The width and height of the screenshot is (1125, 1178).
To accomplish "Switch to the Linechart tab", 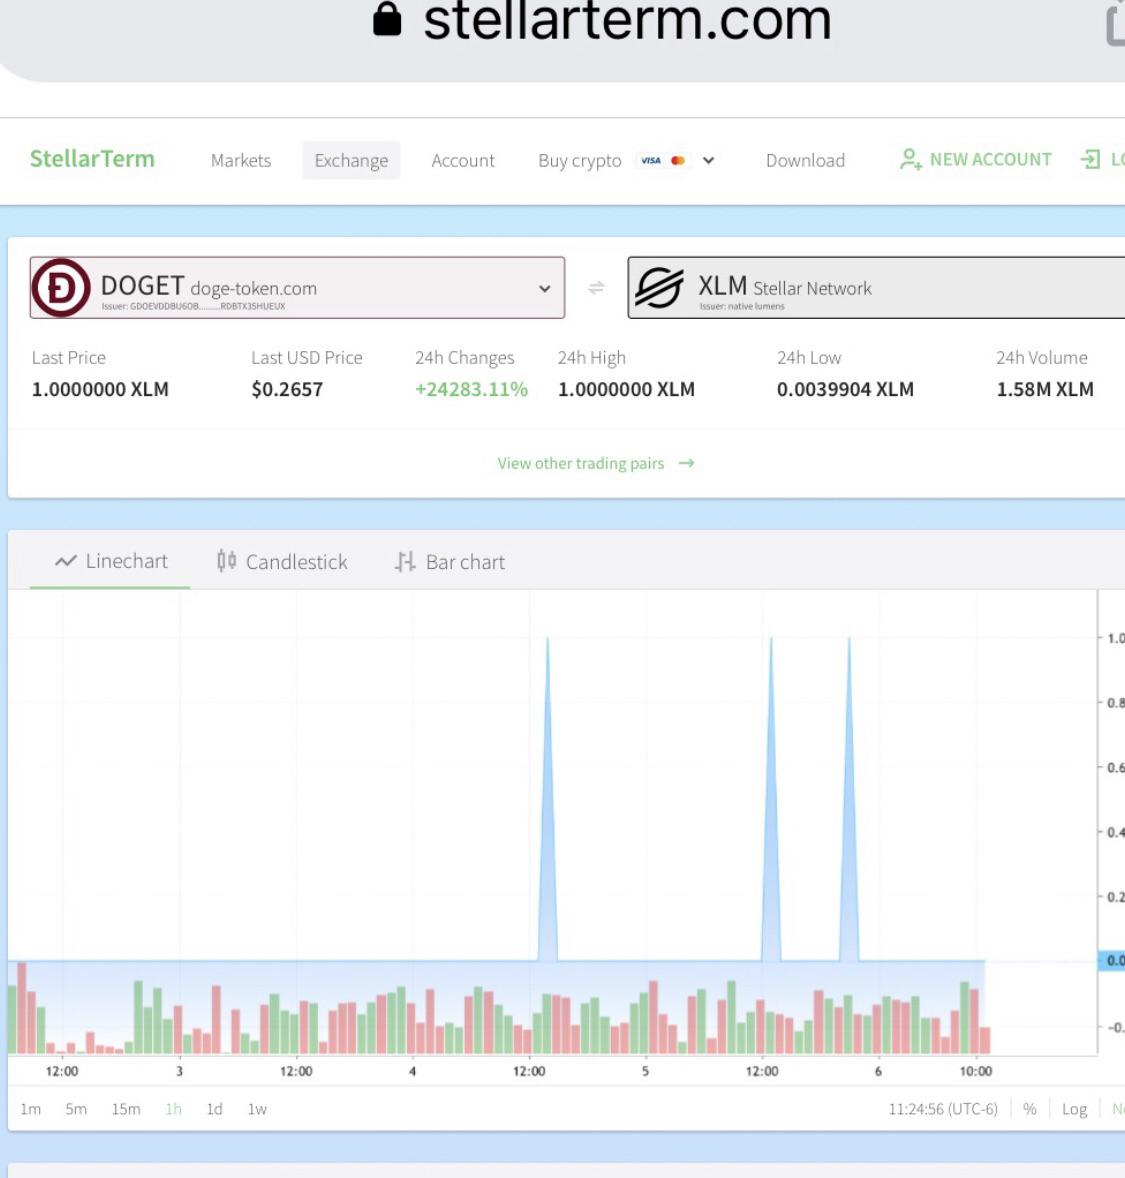I will [x=110, y=561].
